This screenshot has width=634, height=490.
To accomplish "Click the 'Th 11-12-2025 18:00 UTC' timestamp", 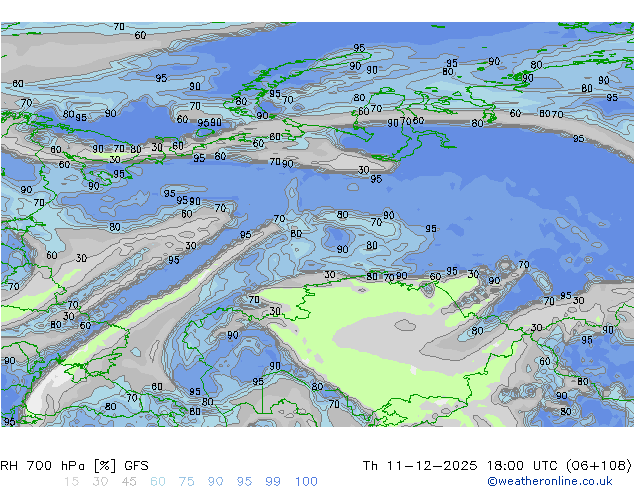I will (x=462, y=466).
